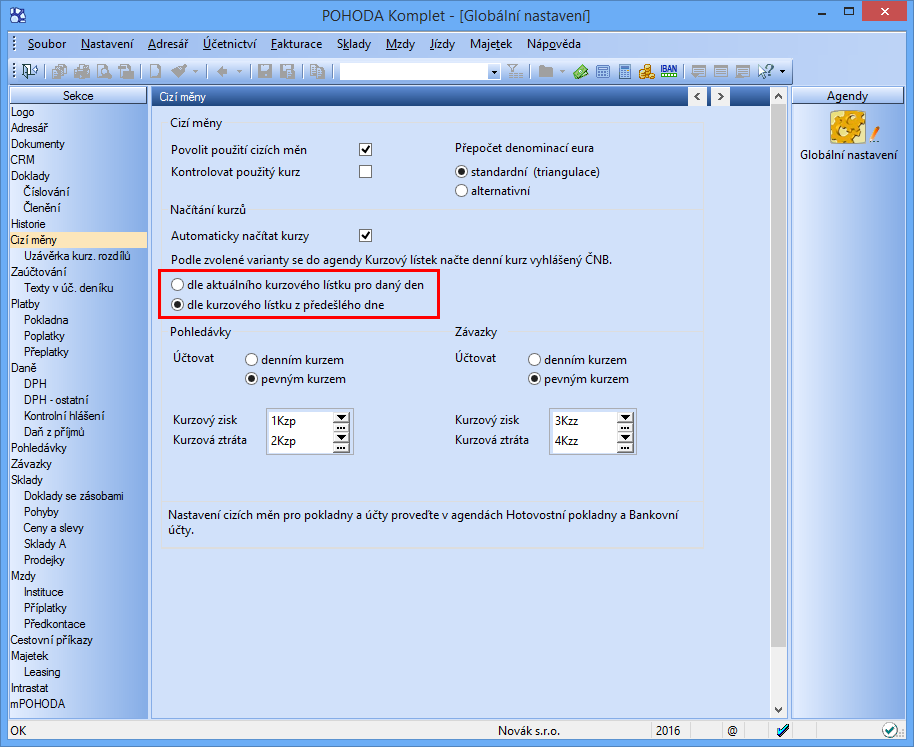Click the Agendy panel header
Screen dimensions: 914x747
pyautogui.click(x=847, y=96)
